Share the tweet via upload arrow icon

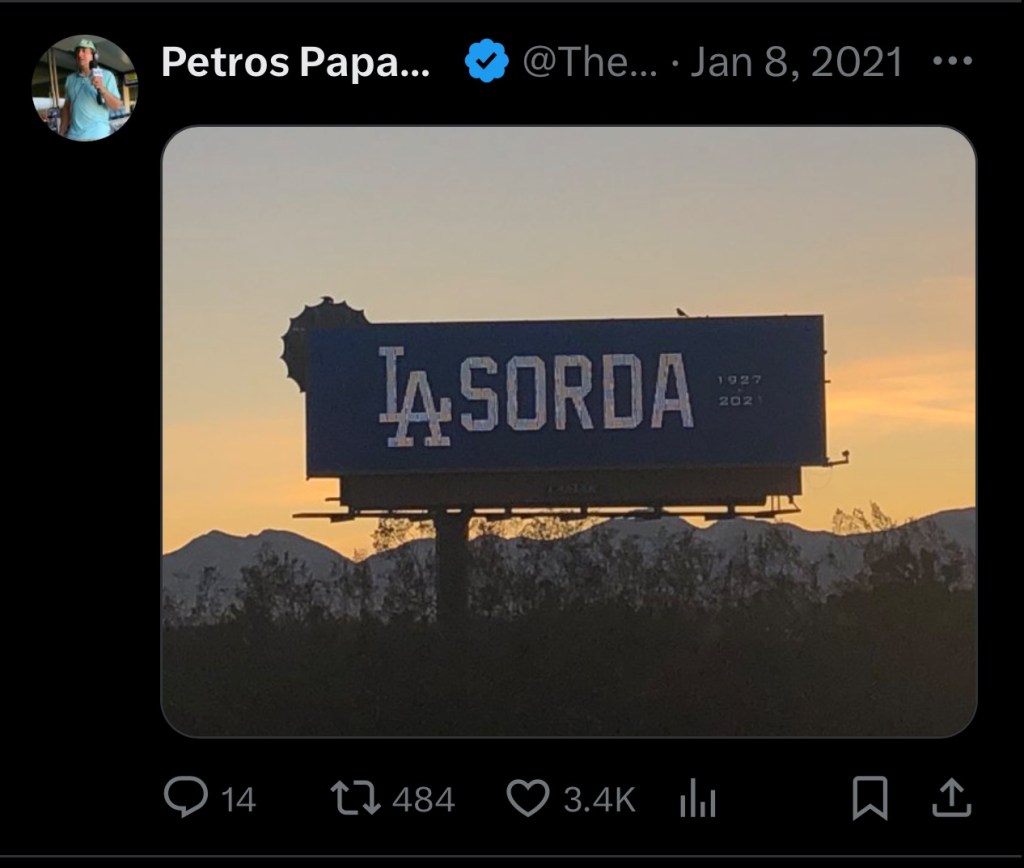coord(952,797)
